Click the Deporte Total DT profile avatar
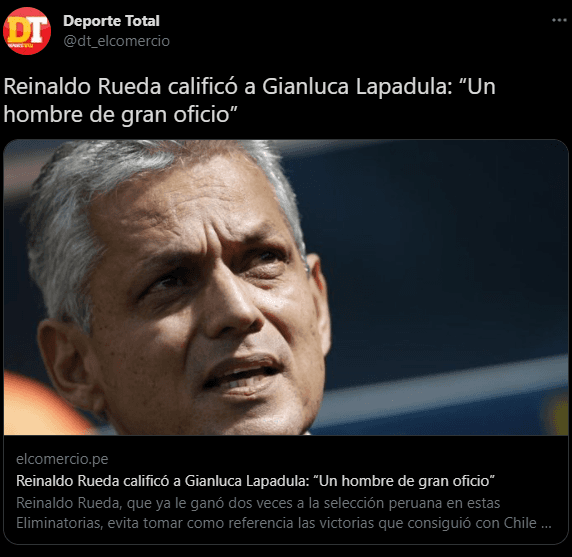Image resolution: width=572 pixels, height=557 pixels. (x=27, y=31)
